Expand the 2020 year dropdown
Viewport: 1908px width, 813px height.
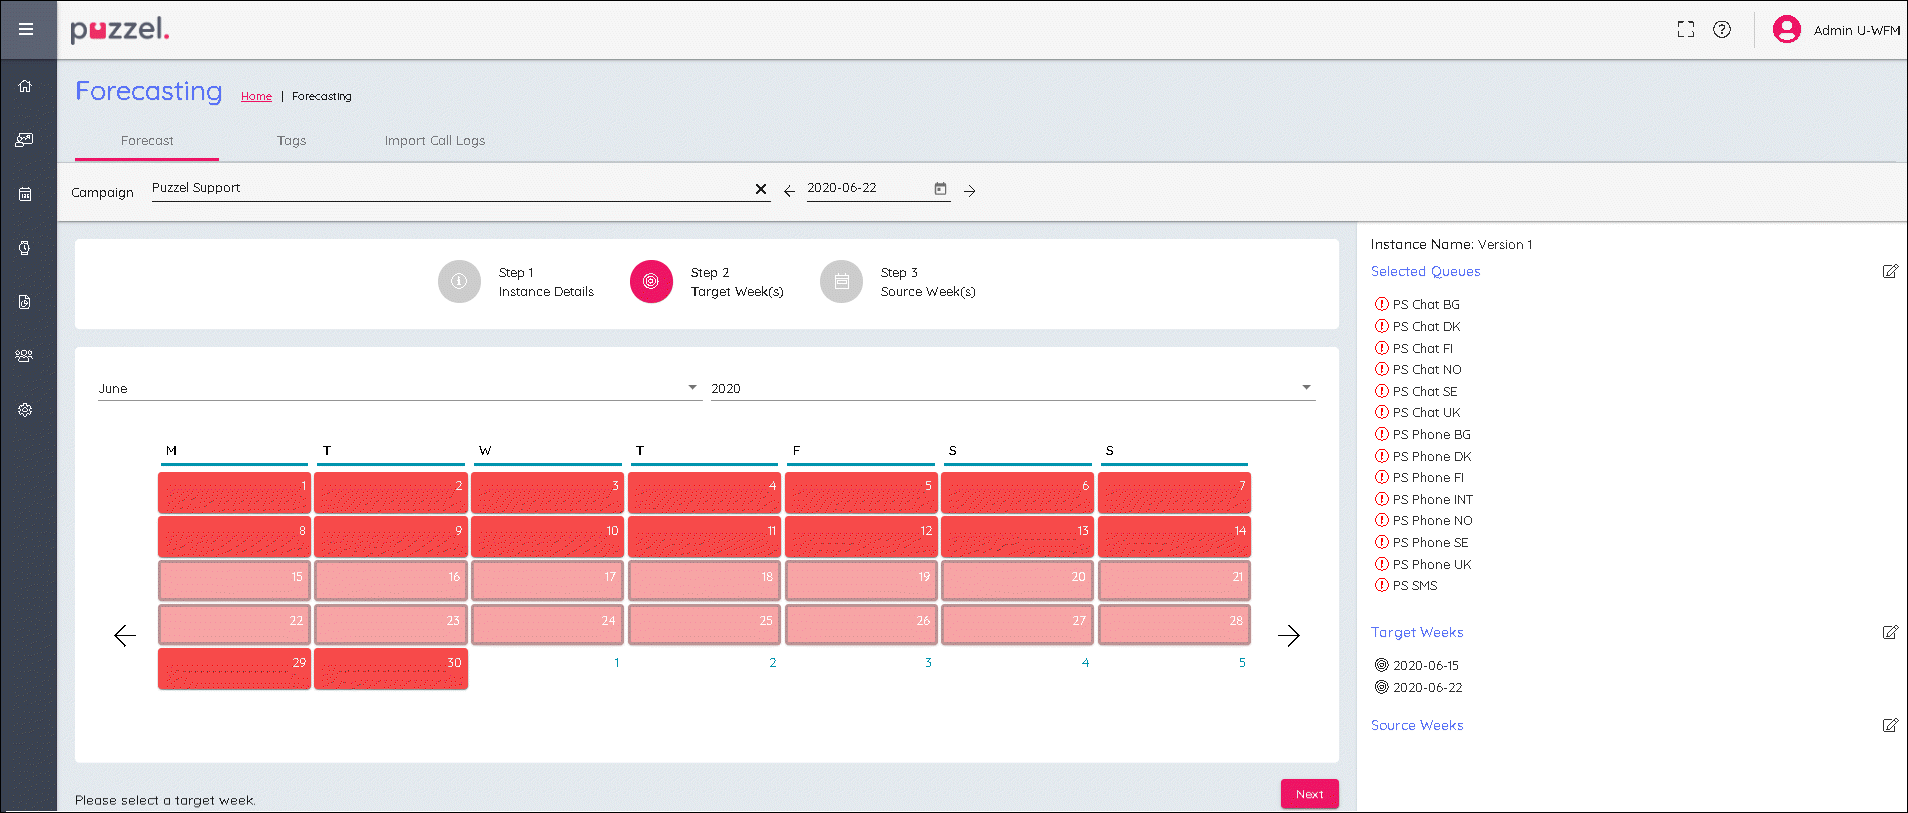coord(1305,388)
